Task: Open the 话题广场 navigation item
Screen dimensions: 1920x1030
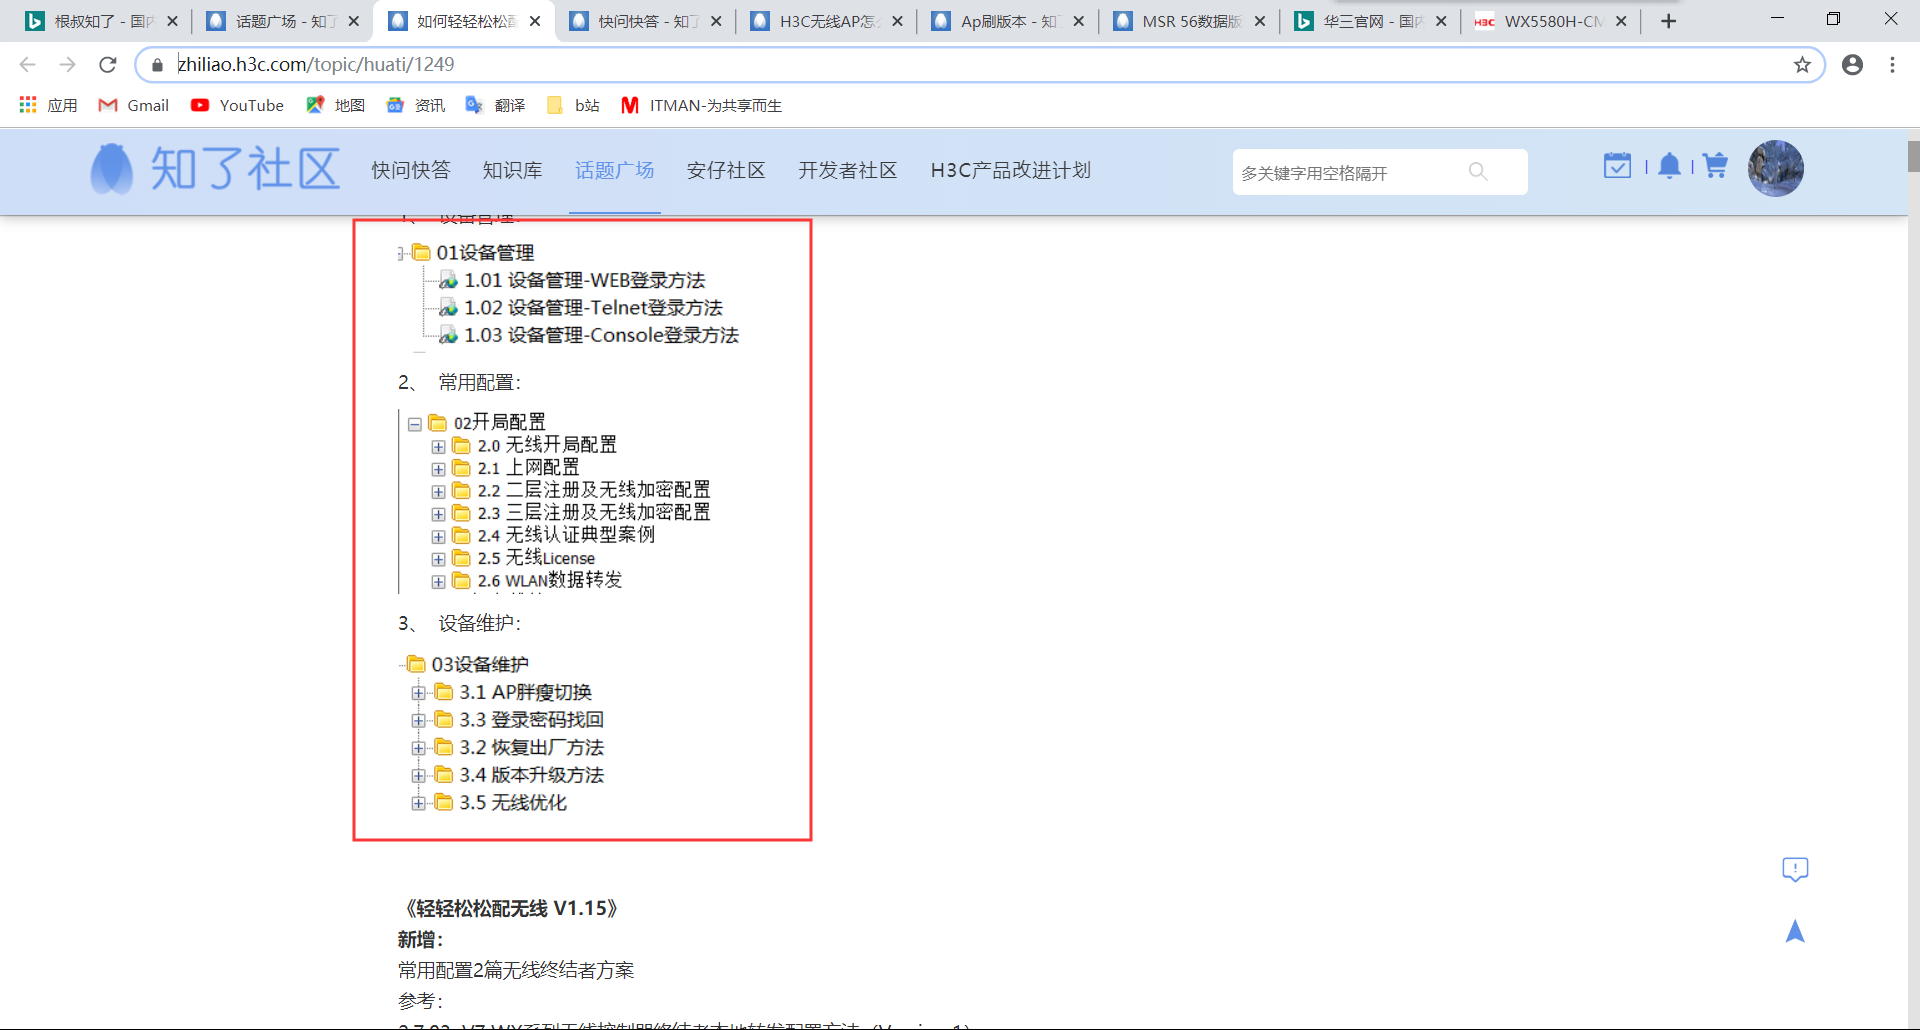Action: pos(614,170)
